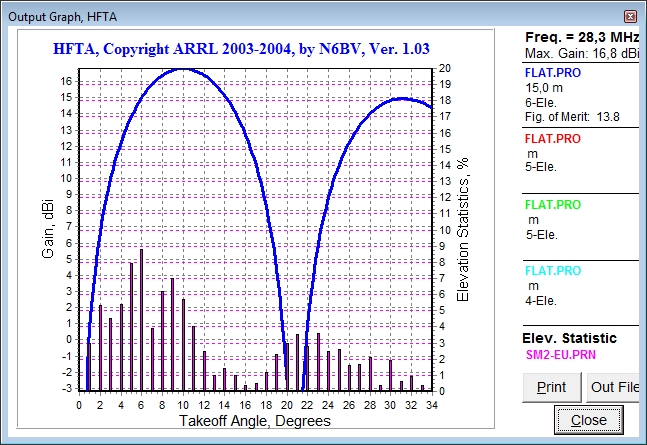Screen dimensions: 647x445
Task: Click the tallest elevation bar at 6 degrees
Action: (141, 320)
